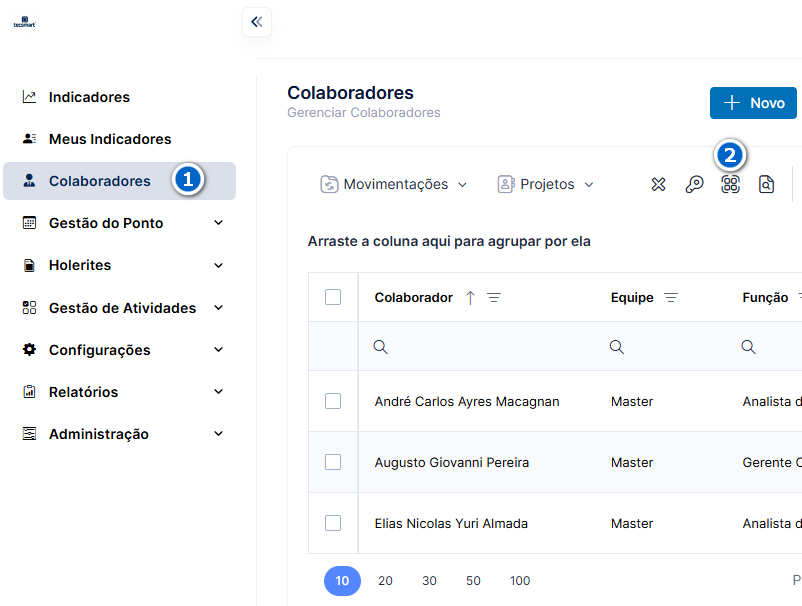This screenshot has width=802, height=606.
Task: Set page size to 100
Action: [x=520, y=580]
